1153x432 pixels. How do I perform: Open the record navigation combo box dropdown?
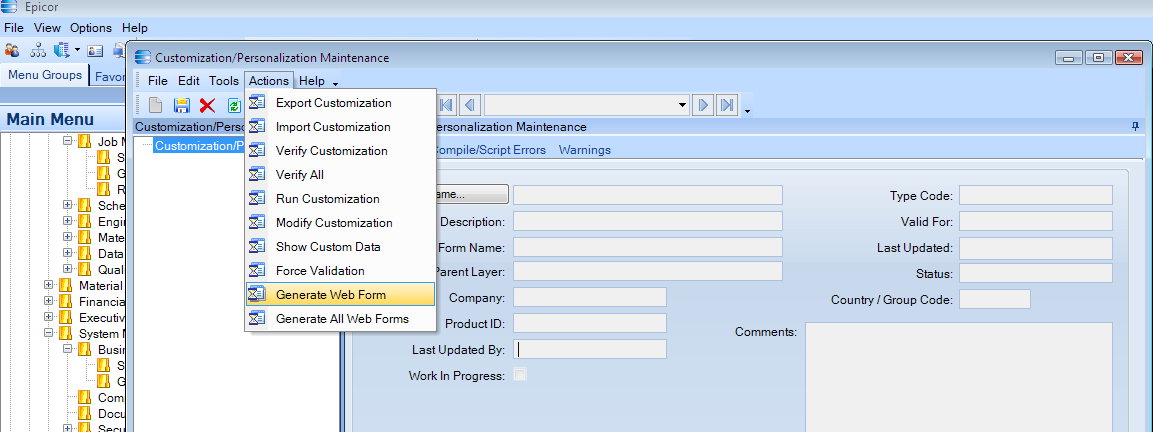click(x=682, y=105)
